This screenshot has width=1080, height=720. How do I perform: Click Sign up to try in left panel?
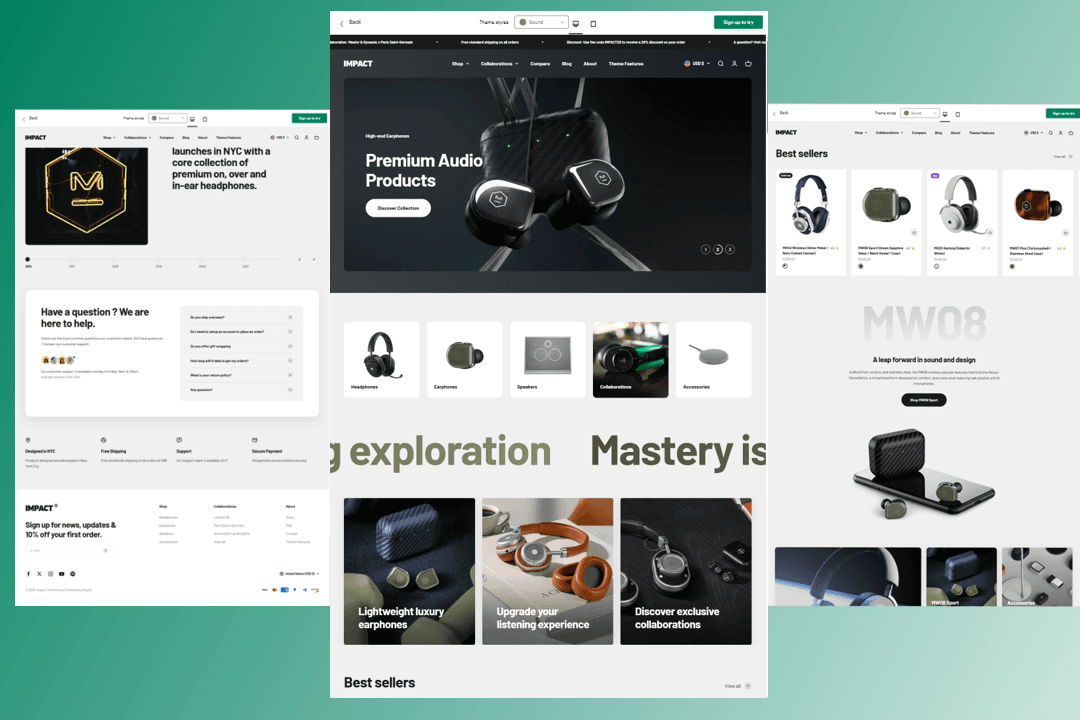309,119
